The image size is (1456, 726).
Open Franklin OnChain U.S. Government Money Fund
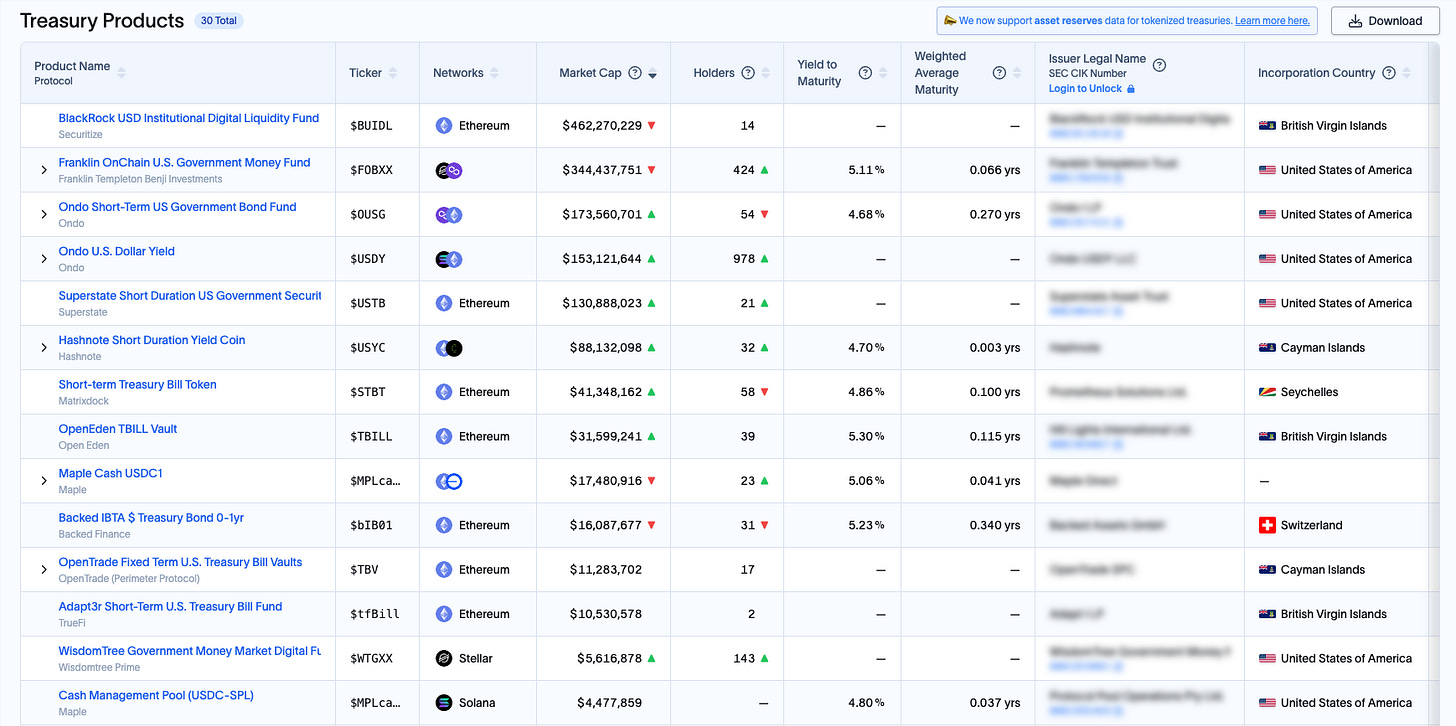pos(184,162)
